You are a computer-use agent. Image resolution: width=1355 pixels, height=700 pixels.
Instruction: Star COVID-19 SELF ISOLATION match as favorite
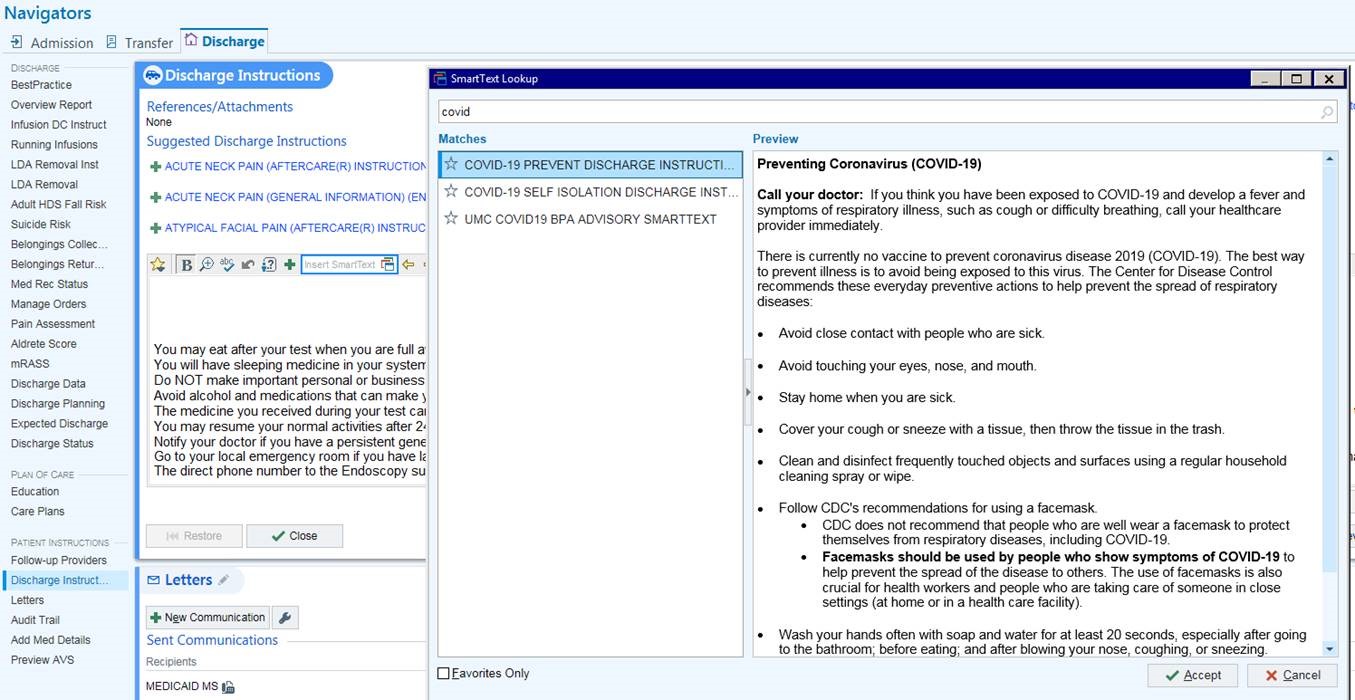[451, 191]
